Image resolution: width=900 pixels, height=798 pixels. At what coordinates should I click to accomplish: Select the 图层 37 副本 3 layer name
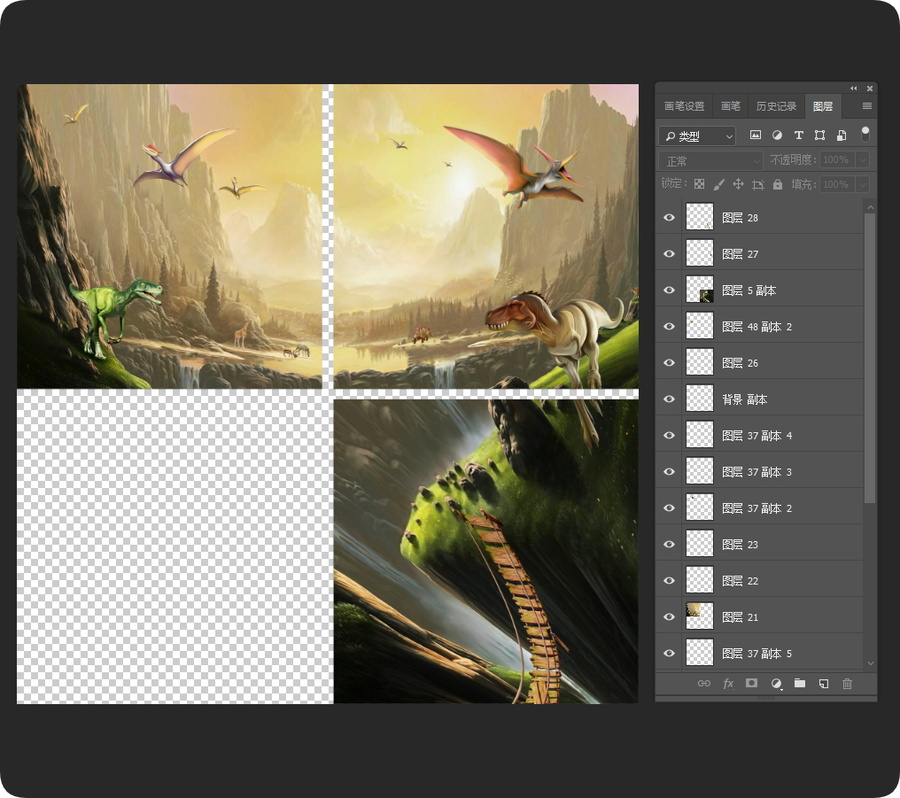tap(757, 472)
